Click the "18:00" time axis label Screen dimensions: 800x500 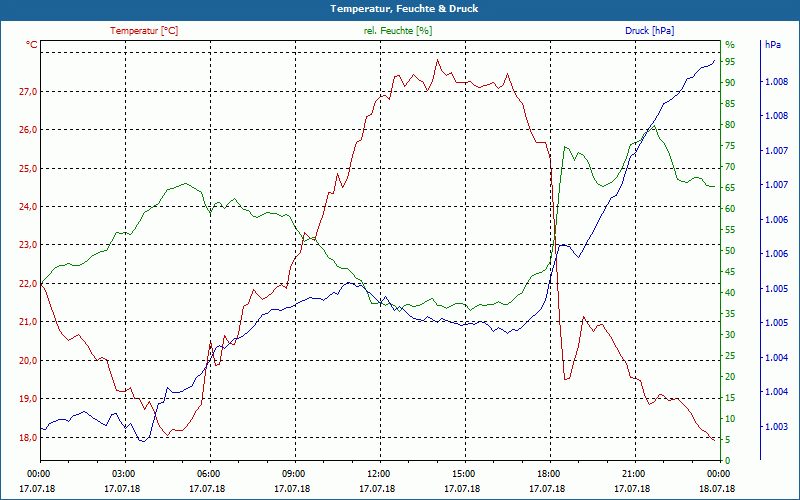click(x=548, y=473)
